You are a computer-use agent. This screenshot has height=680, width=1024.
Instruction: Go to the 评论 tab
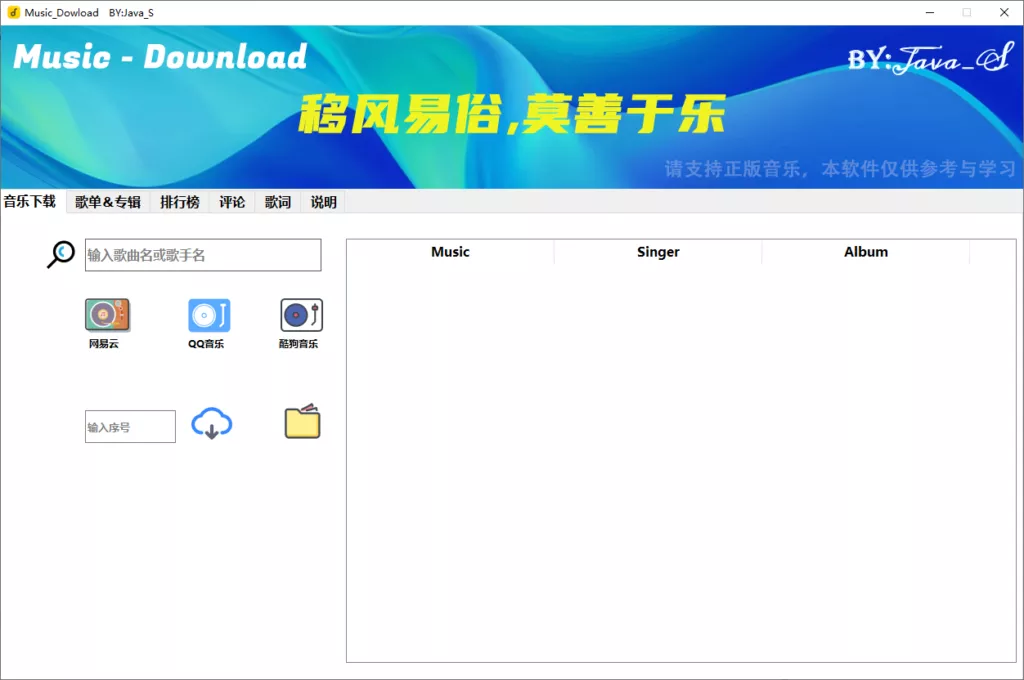pos(232,202)
